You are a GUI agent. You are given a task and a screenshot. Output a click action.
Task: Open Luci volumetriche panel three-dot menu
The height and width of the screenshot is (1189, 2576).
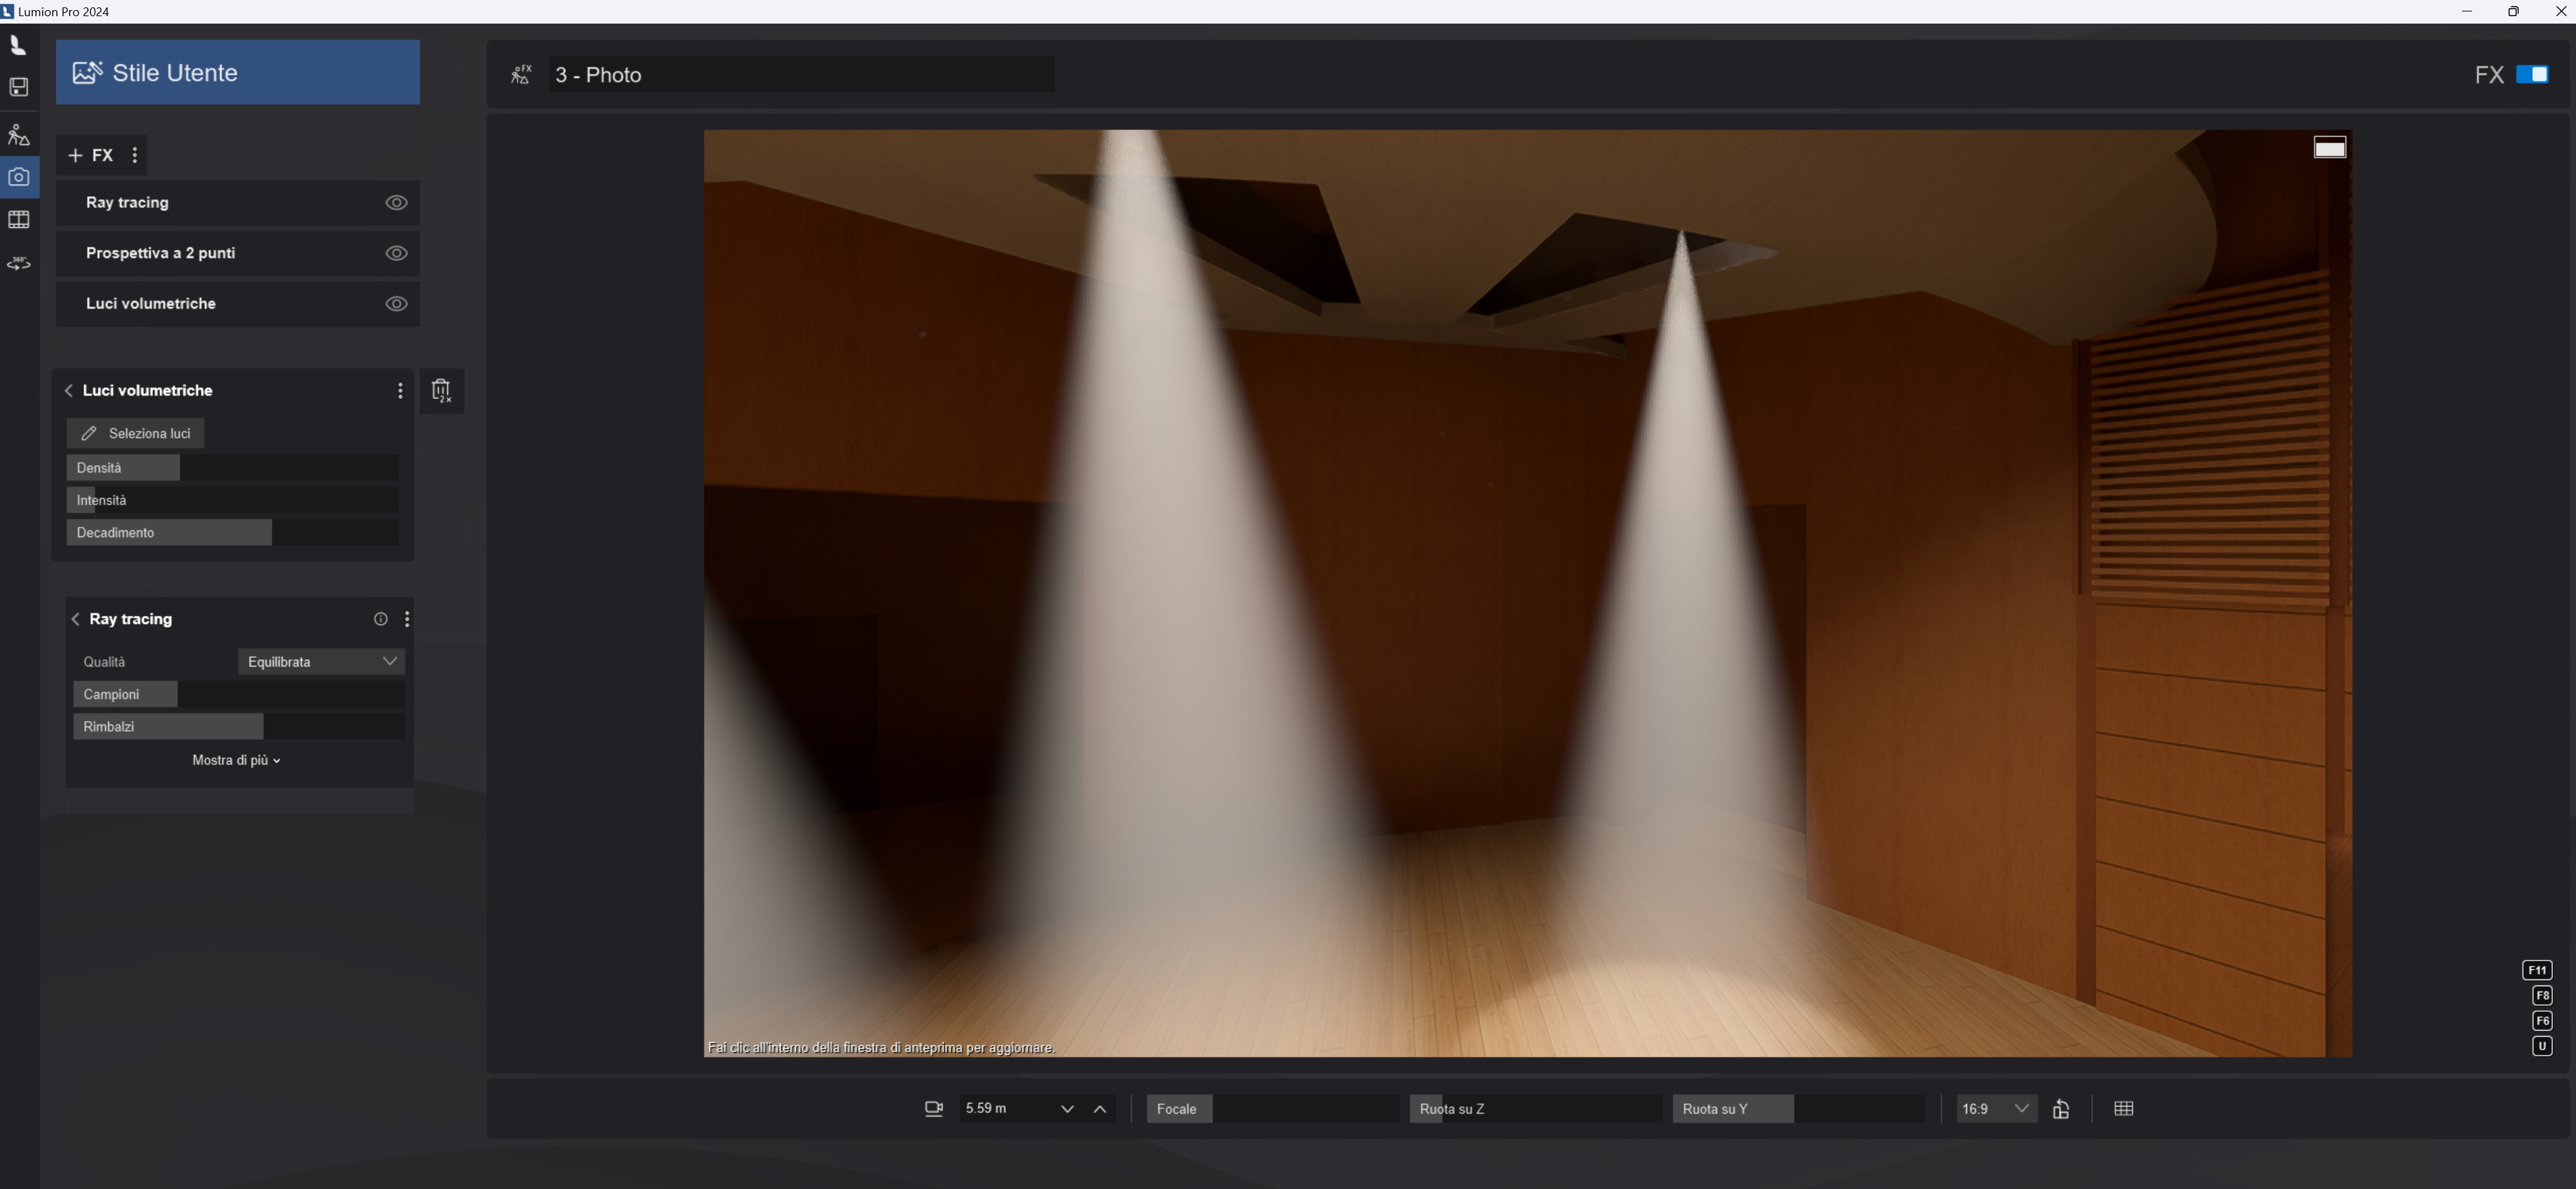click(x=400, y=391)
